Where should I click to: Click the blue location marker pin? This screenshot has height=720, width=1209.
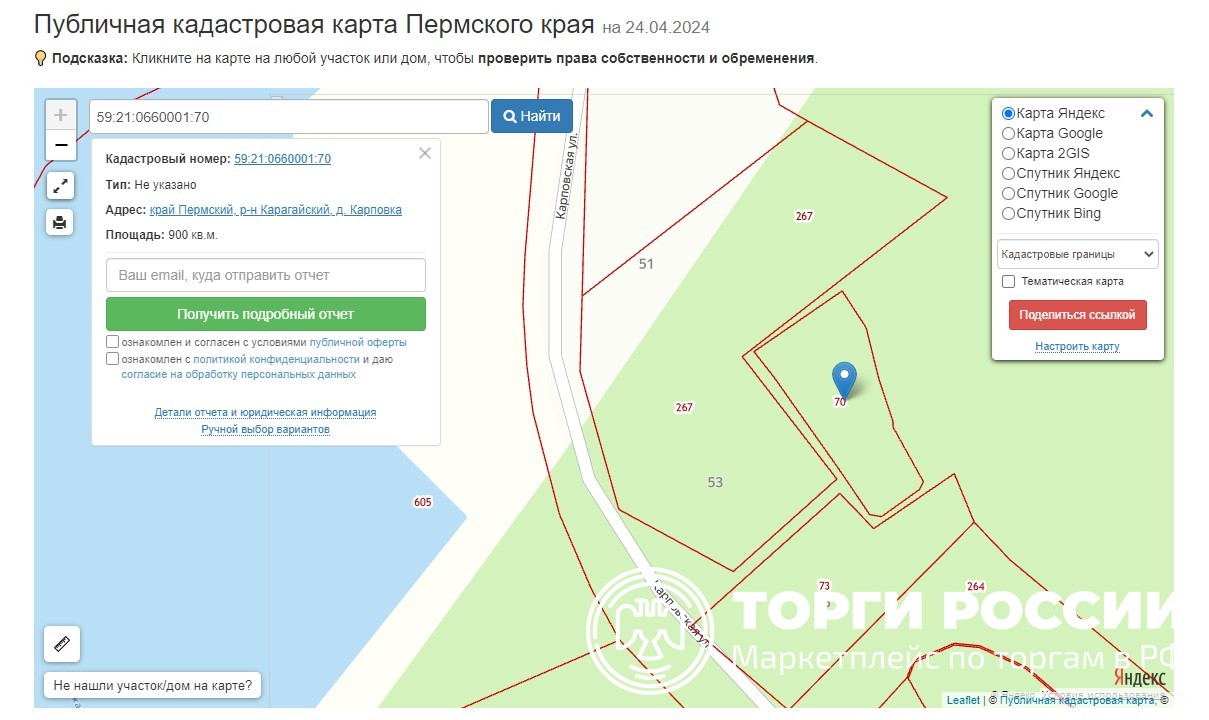pyautogui.click(x=845, y=380)
